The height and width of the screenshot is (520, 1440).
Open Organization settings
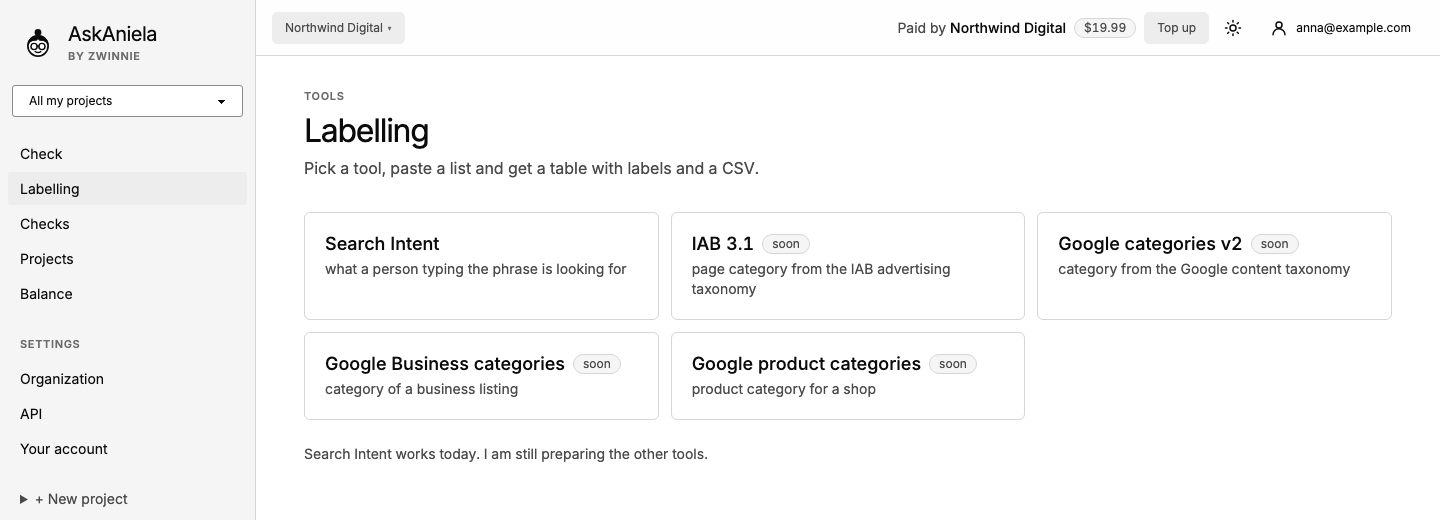pyautogui.click(x=127, y=379)
